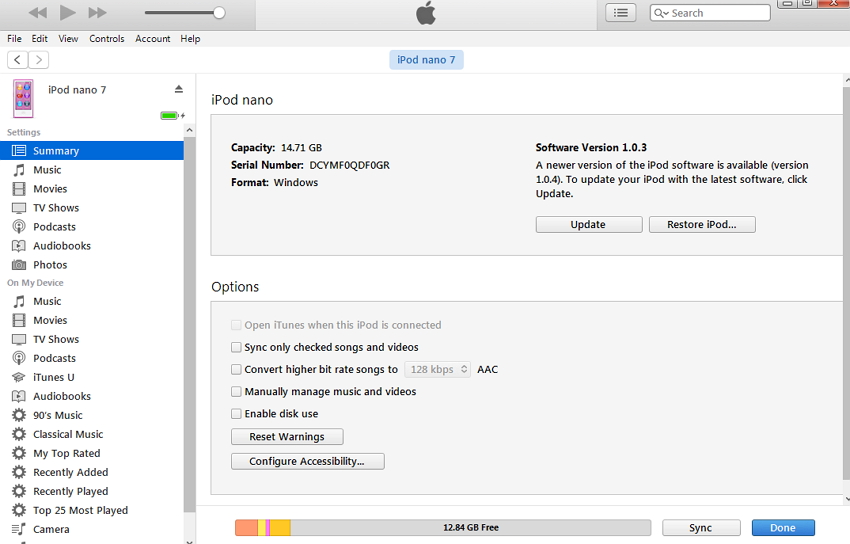Click the Restore iPod... button
The image size is (850, 544).
[x=702, y=225]
